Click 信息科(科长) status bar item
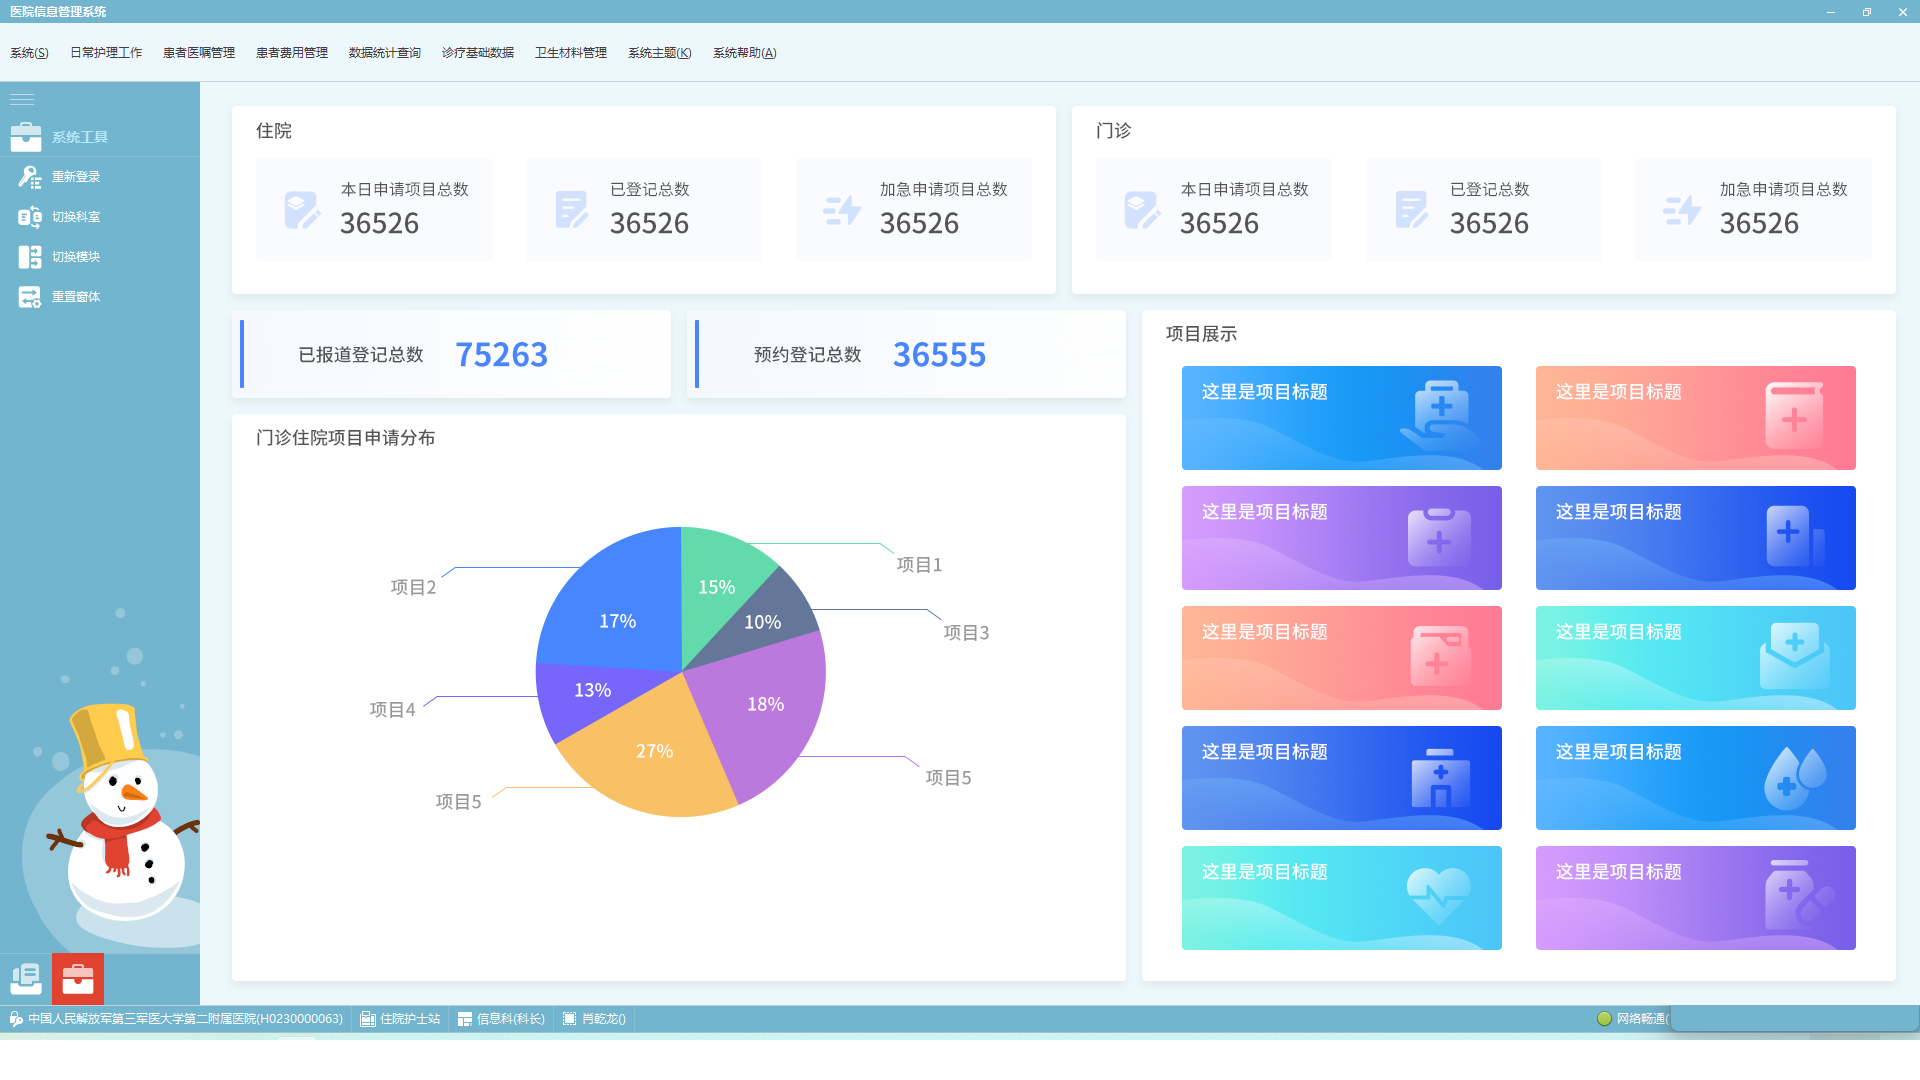This screenshot has height=1080, width=1920. click(x=502, y=1019)
